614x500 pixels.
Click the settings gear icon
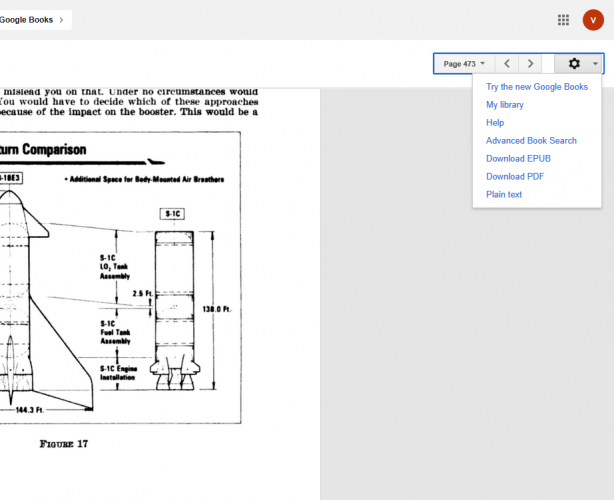[574, 63]
